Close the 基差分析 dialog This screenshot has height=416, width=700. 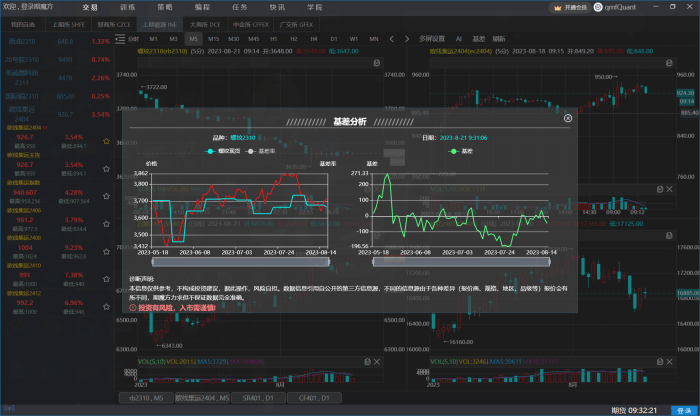568,118
